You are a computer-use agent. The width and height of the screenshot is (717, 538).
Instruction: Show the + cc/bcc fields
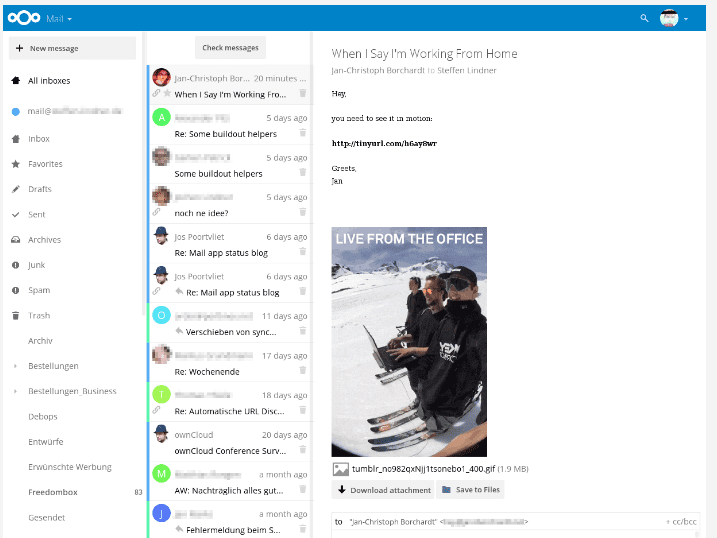[681, 522]
